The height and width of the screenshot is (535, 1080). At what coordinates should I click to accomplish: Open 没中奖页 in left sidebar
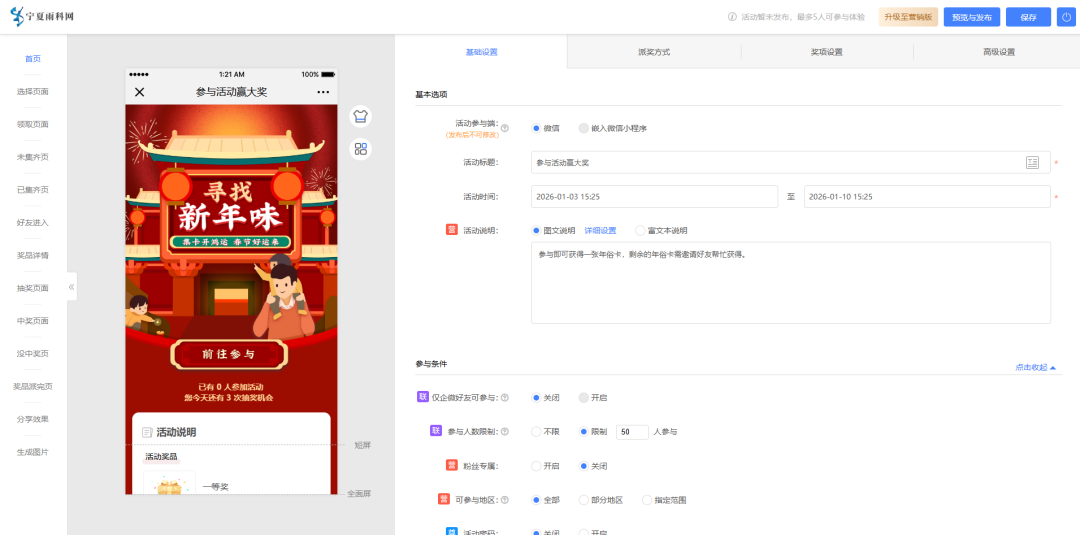pos(33,353)
